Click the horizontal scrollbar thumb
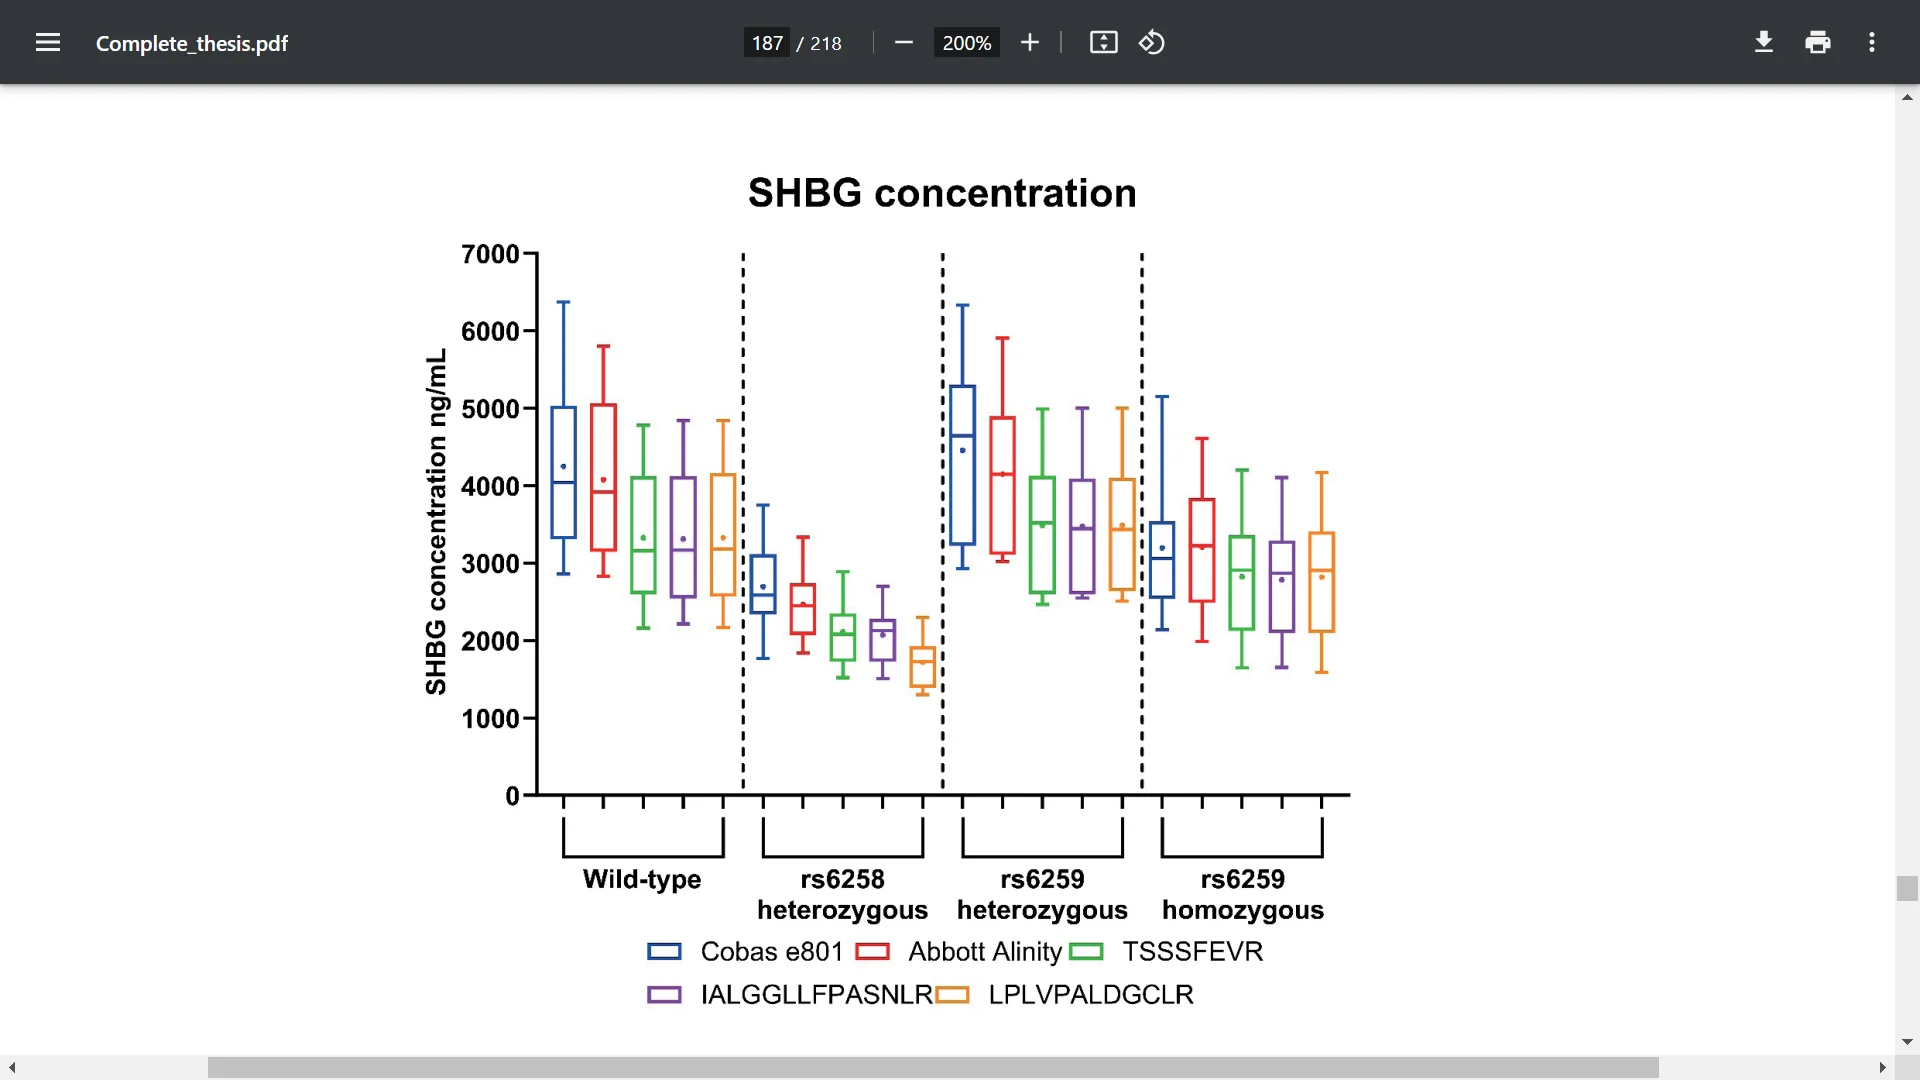This screenshot has width=1920, height=1080. (x=933, y=1068)
